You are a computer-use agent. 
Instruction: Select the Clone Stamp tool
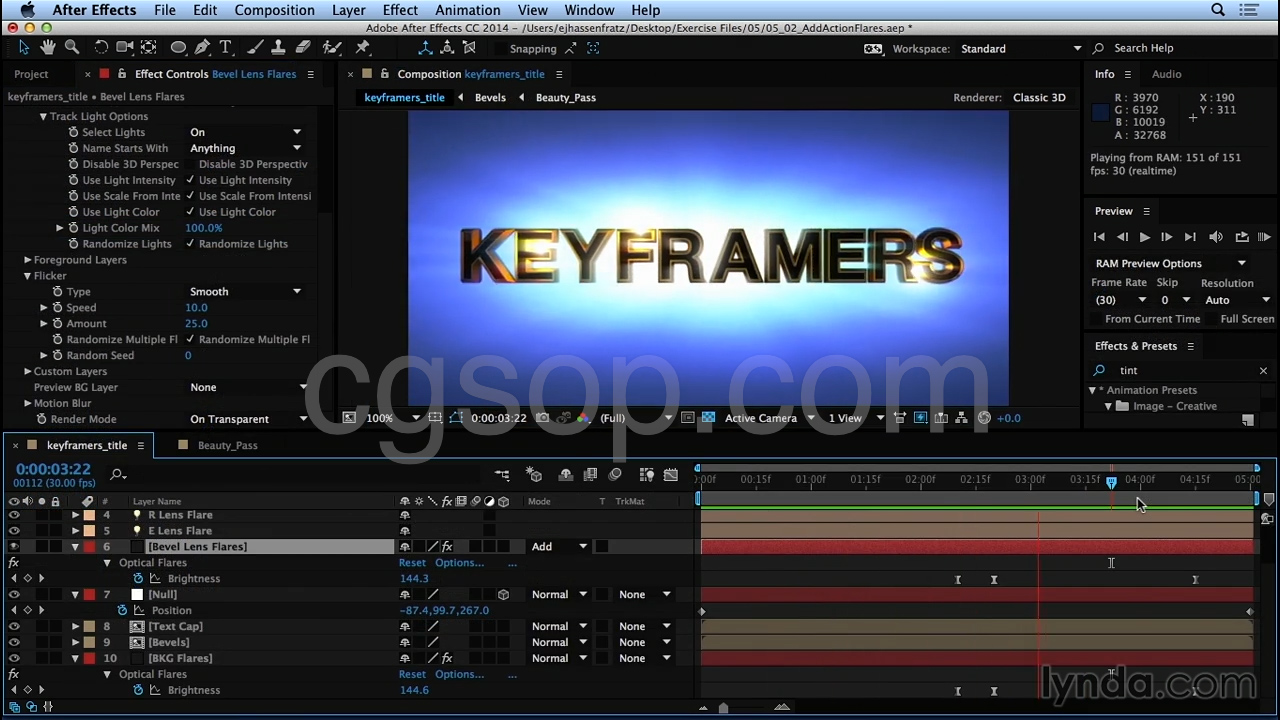click(x=279, y=48)
